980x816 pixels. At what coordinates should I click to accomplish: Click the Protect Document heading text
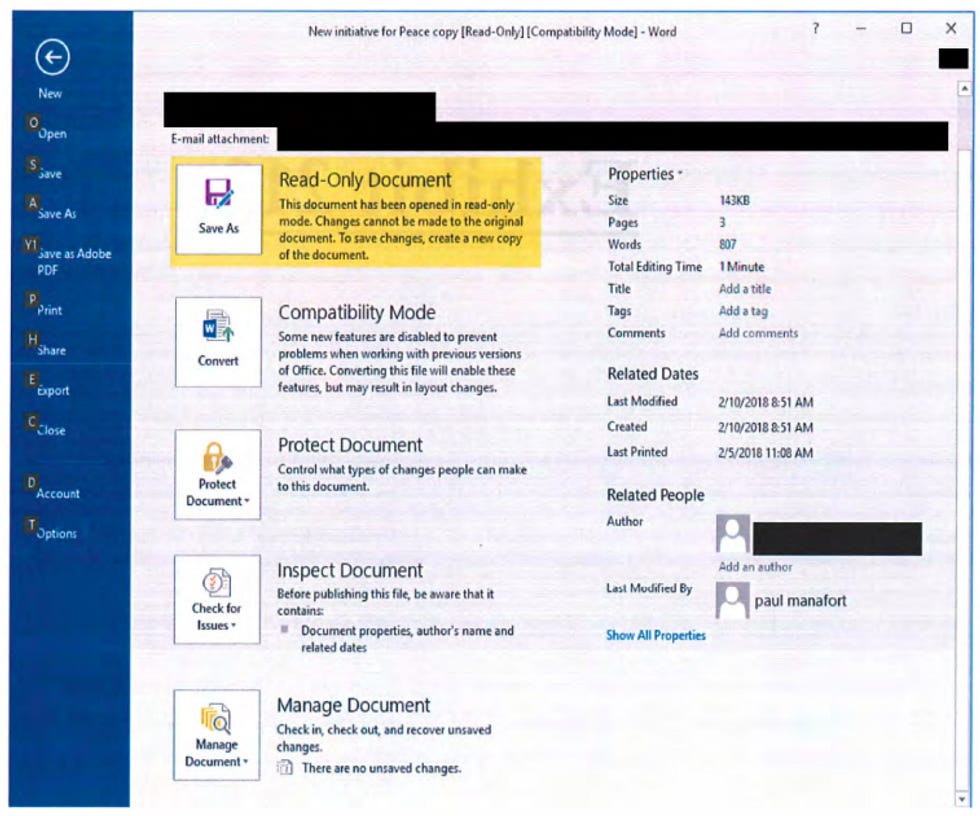click(350, 445)
